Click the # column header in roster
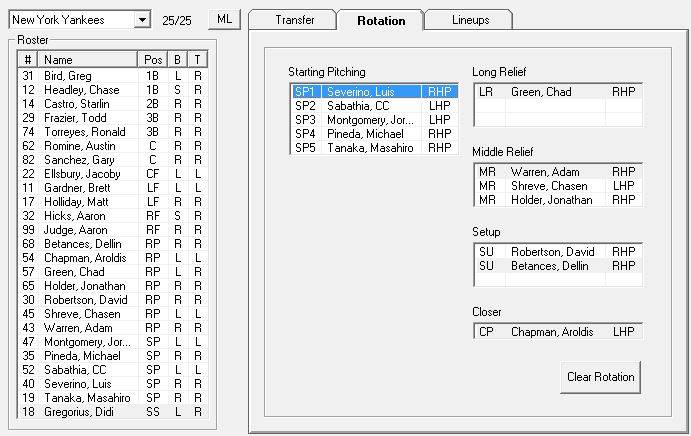Image resolution: width=691 pixels, height=436 pixels. [x=28, y=60]
